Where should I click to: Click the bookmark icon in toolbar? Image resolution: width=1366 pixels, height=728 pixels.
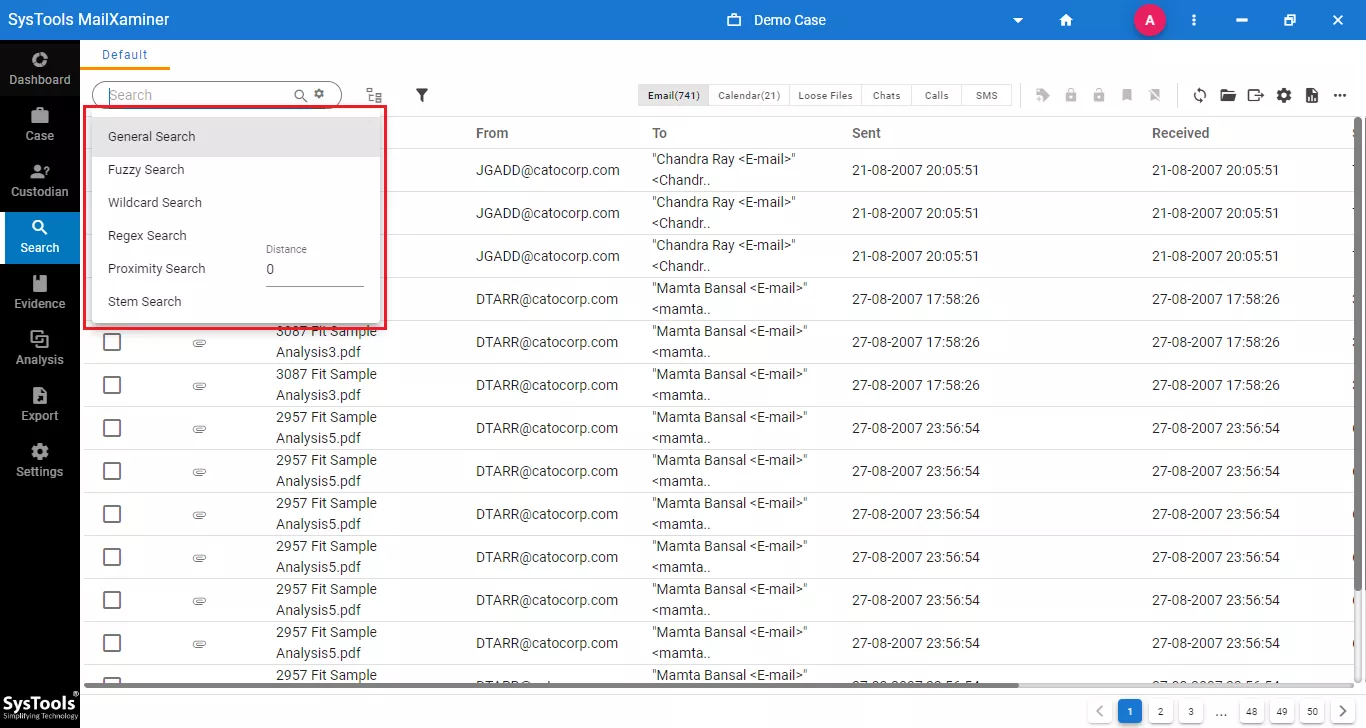point(1127,95)
